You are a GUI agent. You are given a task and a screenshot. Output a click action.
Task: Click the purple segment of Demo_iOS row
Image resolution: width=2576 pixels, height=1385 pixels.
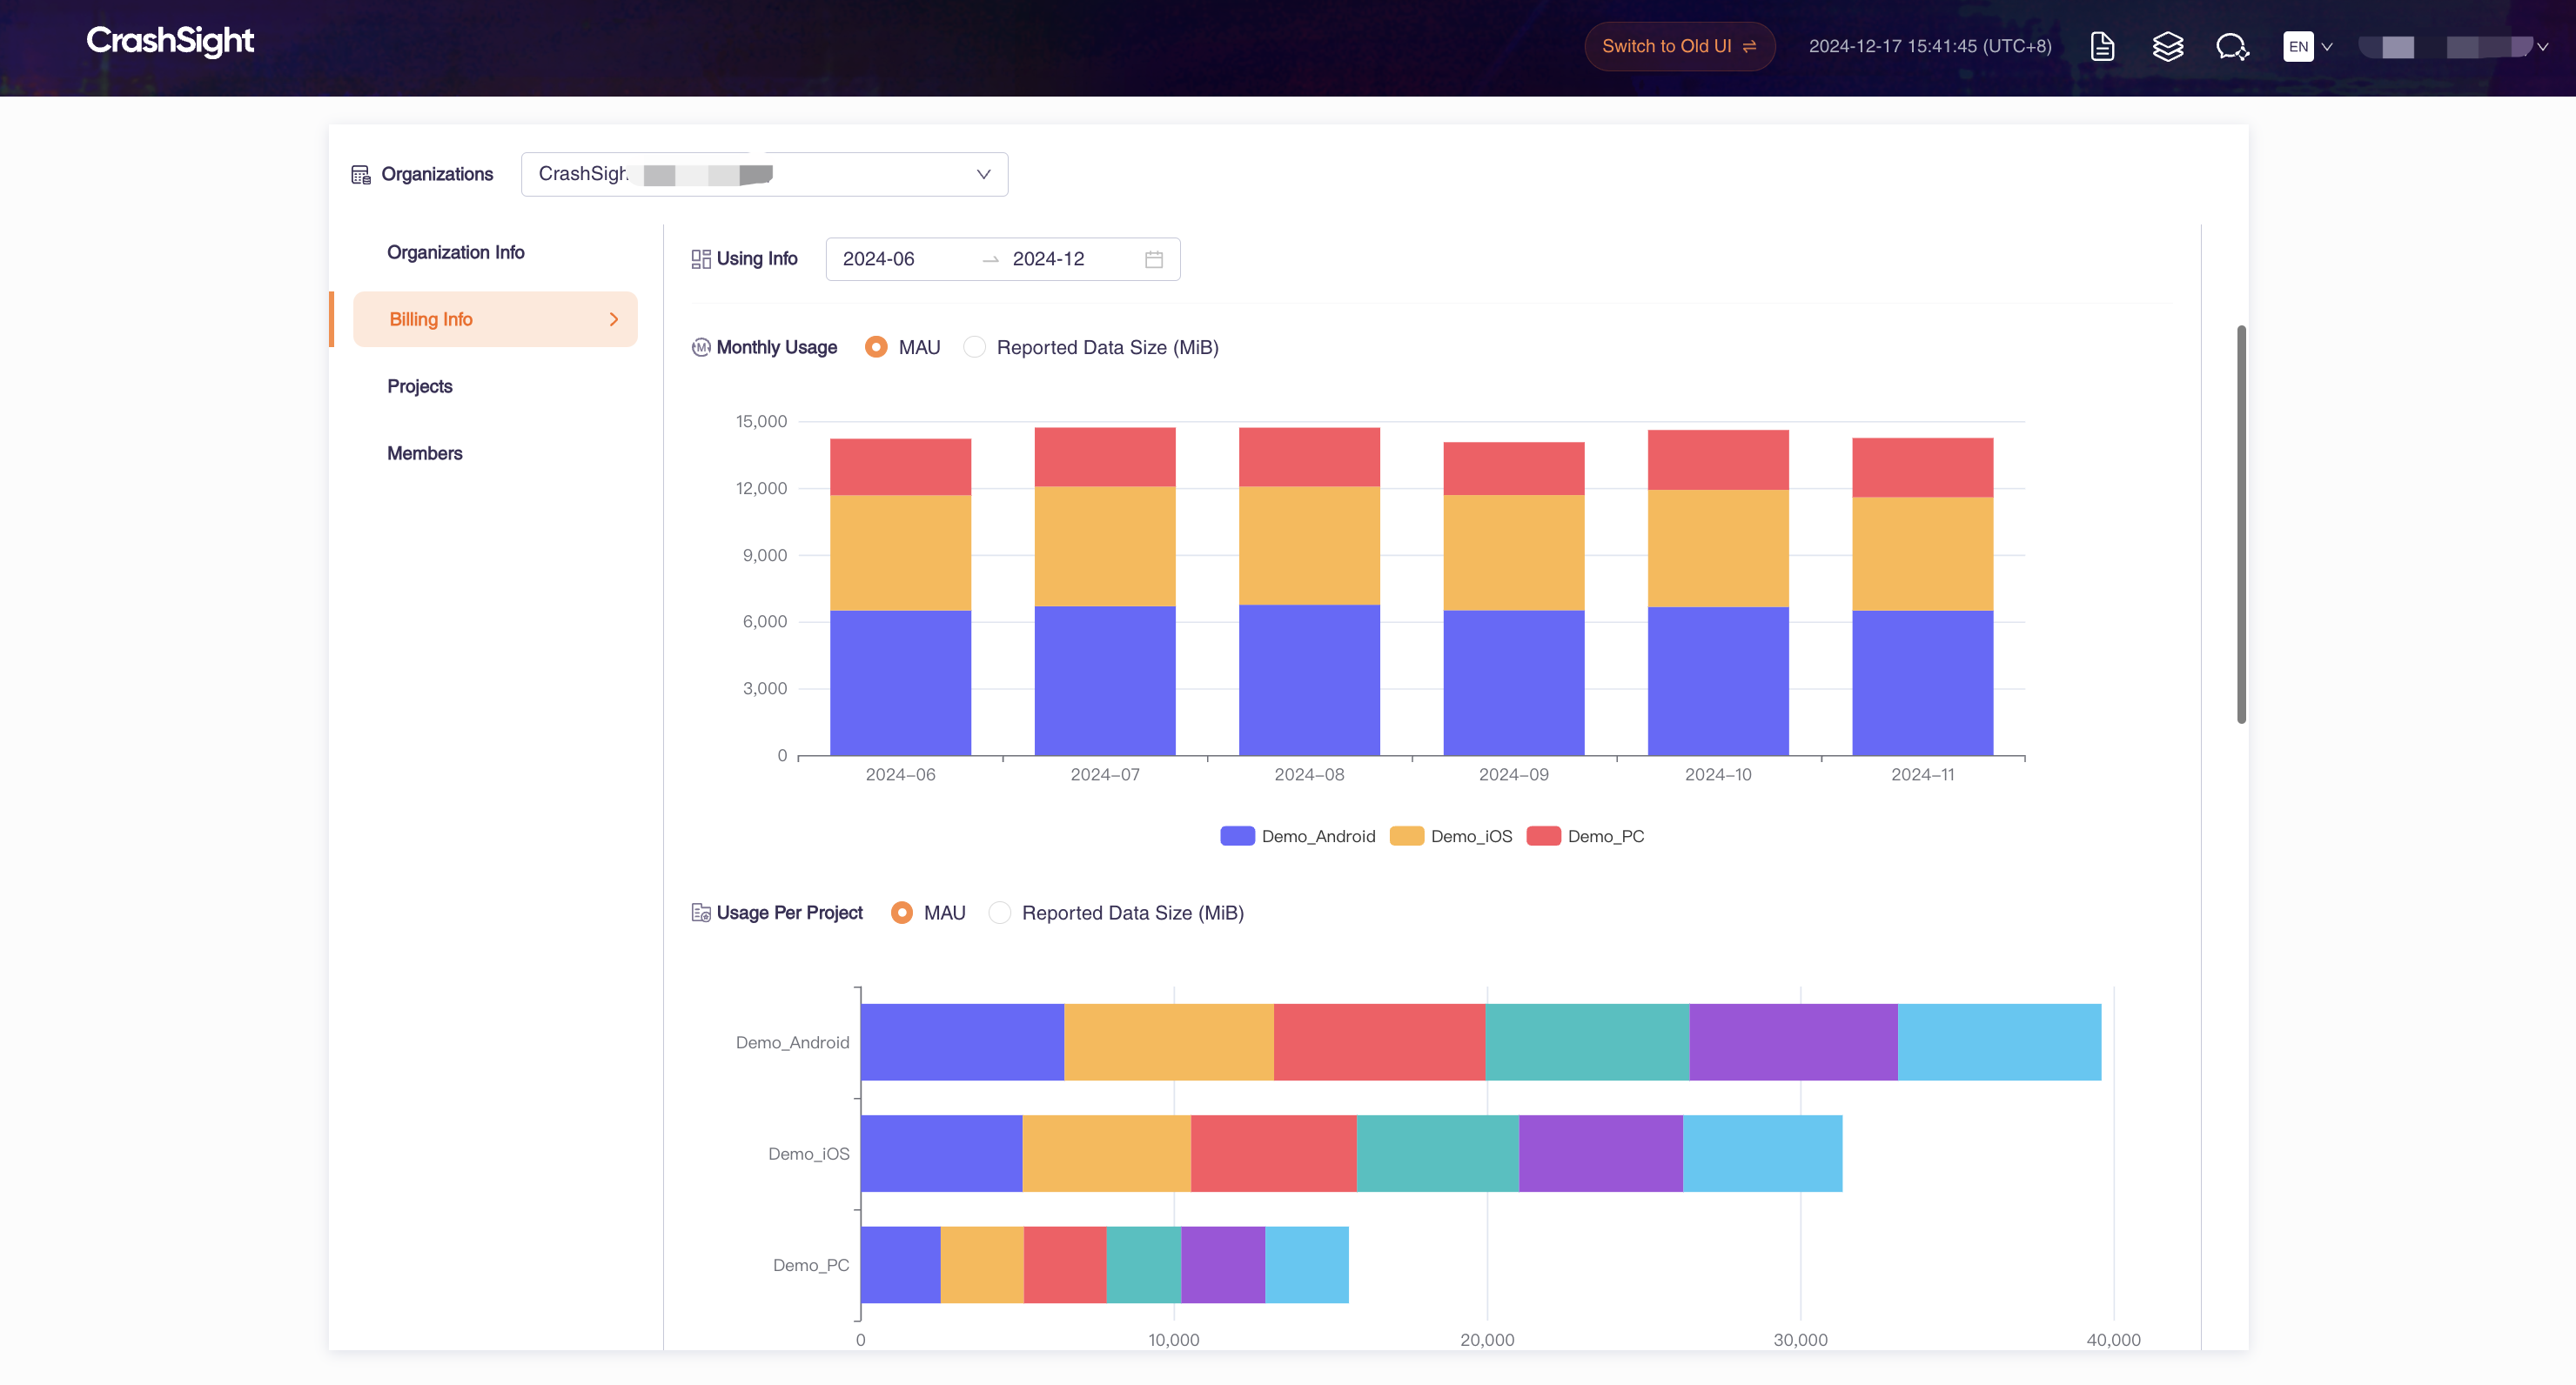coord(1600,1153)
